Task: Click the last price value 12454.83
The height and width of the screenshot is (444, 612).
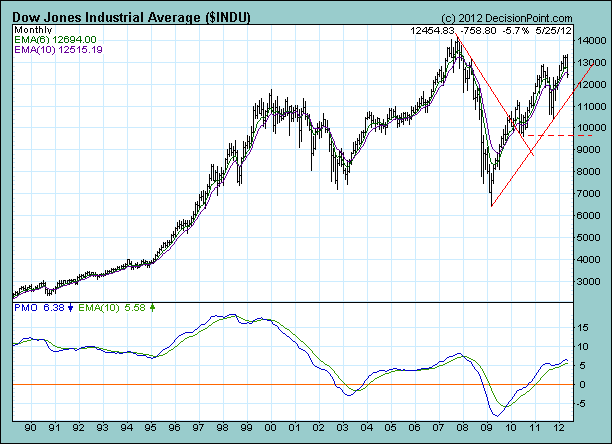Action: point(432,30)
